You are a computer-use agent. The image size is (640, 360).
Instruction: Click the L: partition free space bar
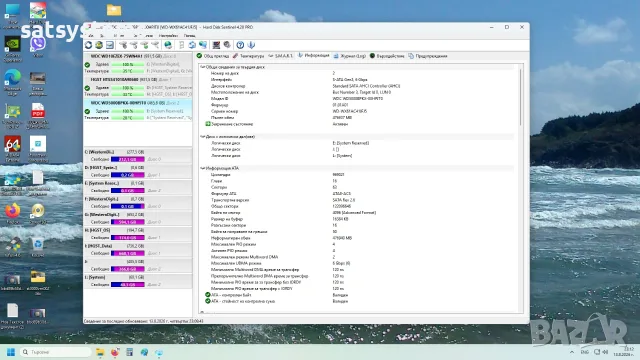128,284
